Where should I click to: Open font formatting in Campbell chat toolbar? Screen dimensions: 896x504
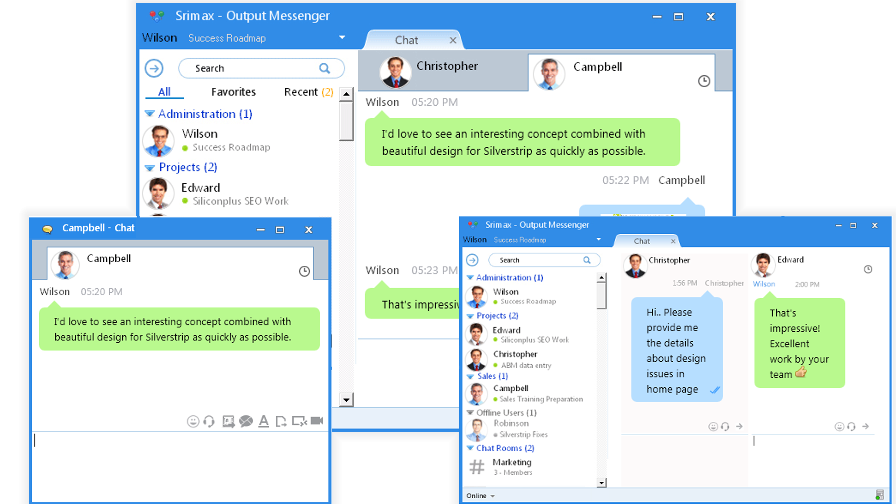pyautogui.click(x=263, y=421)
